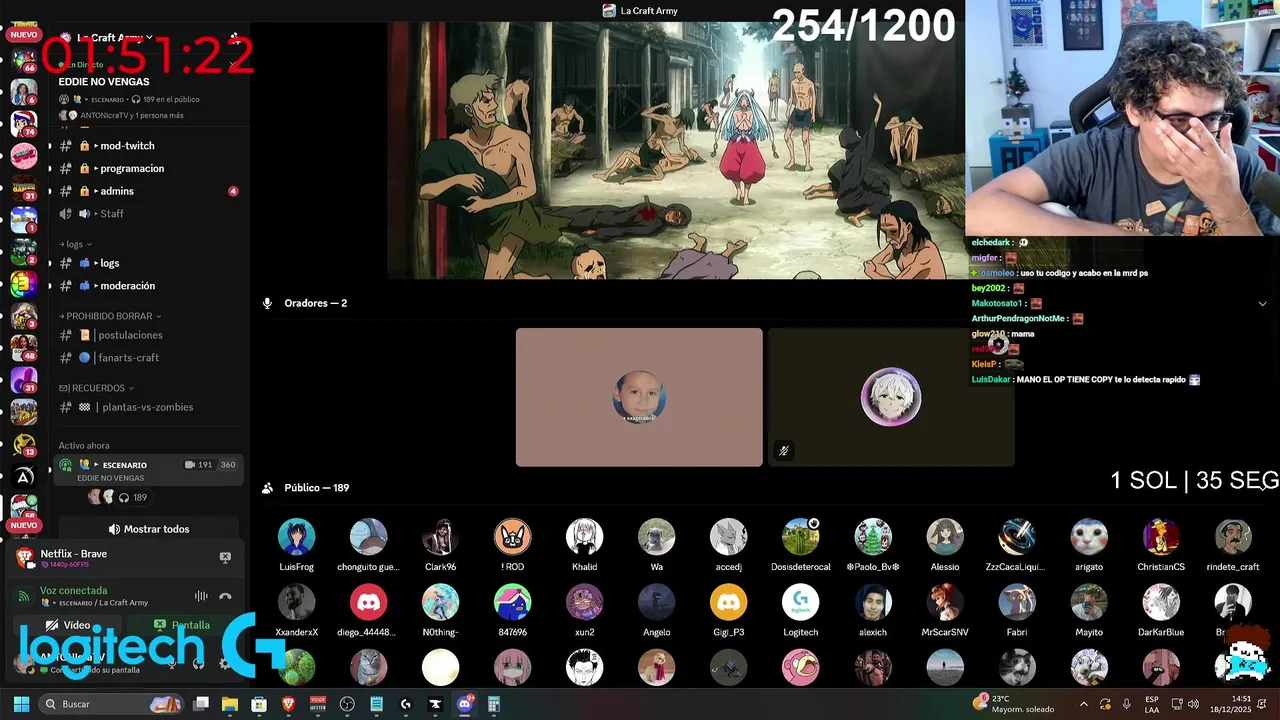The image size is (1280, 720).
Task: Open the plantas-vs-zombies channel
Action: point(147,407)
